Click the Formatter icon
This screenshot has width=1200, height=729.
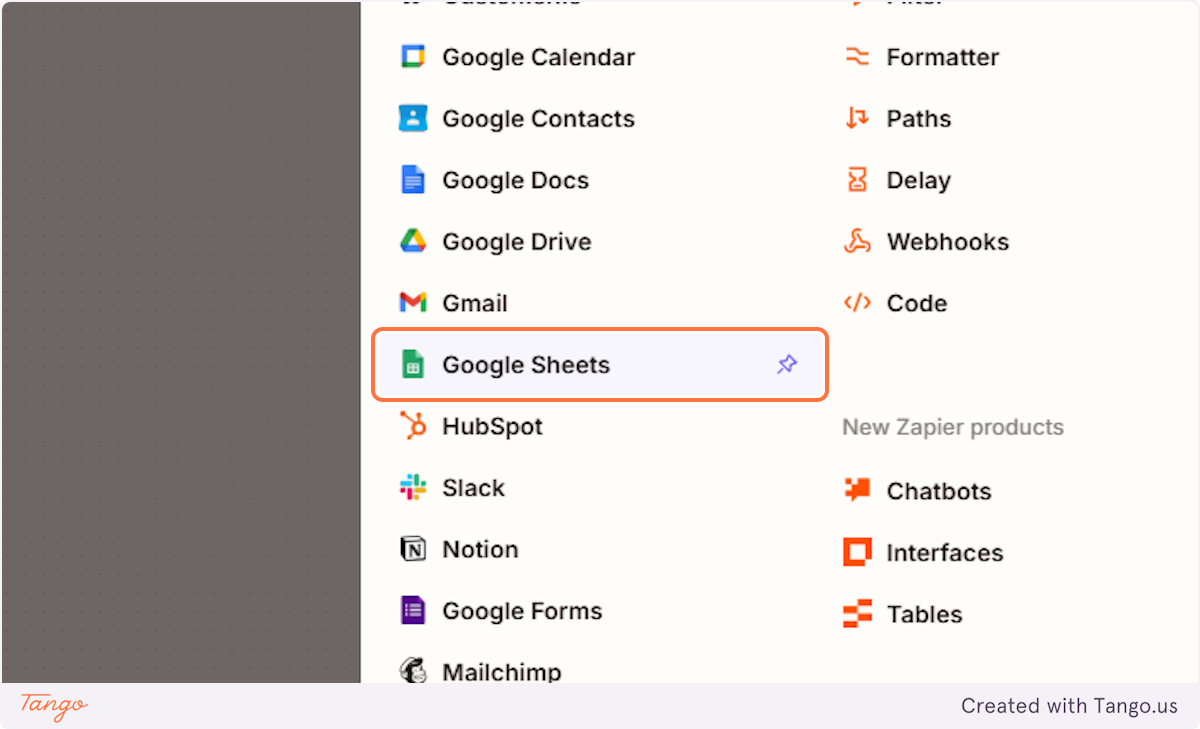pyautogui.click(x=857, y=57)
